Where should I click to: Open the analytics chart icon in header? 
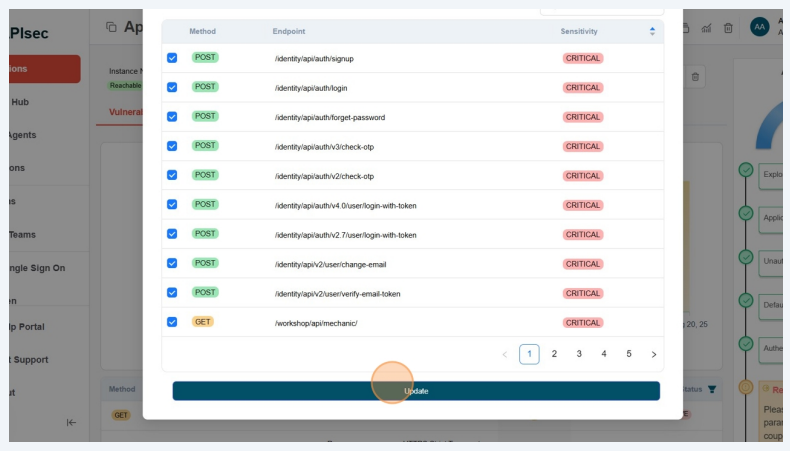tap(707, 27)
